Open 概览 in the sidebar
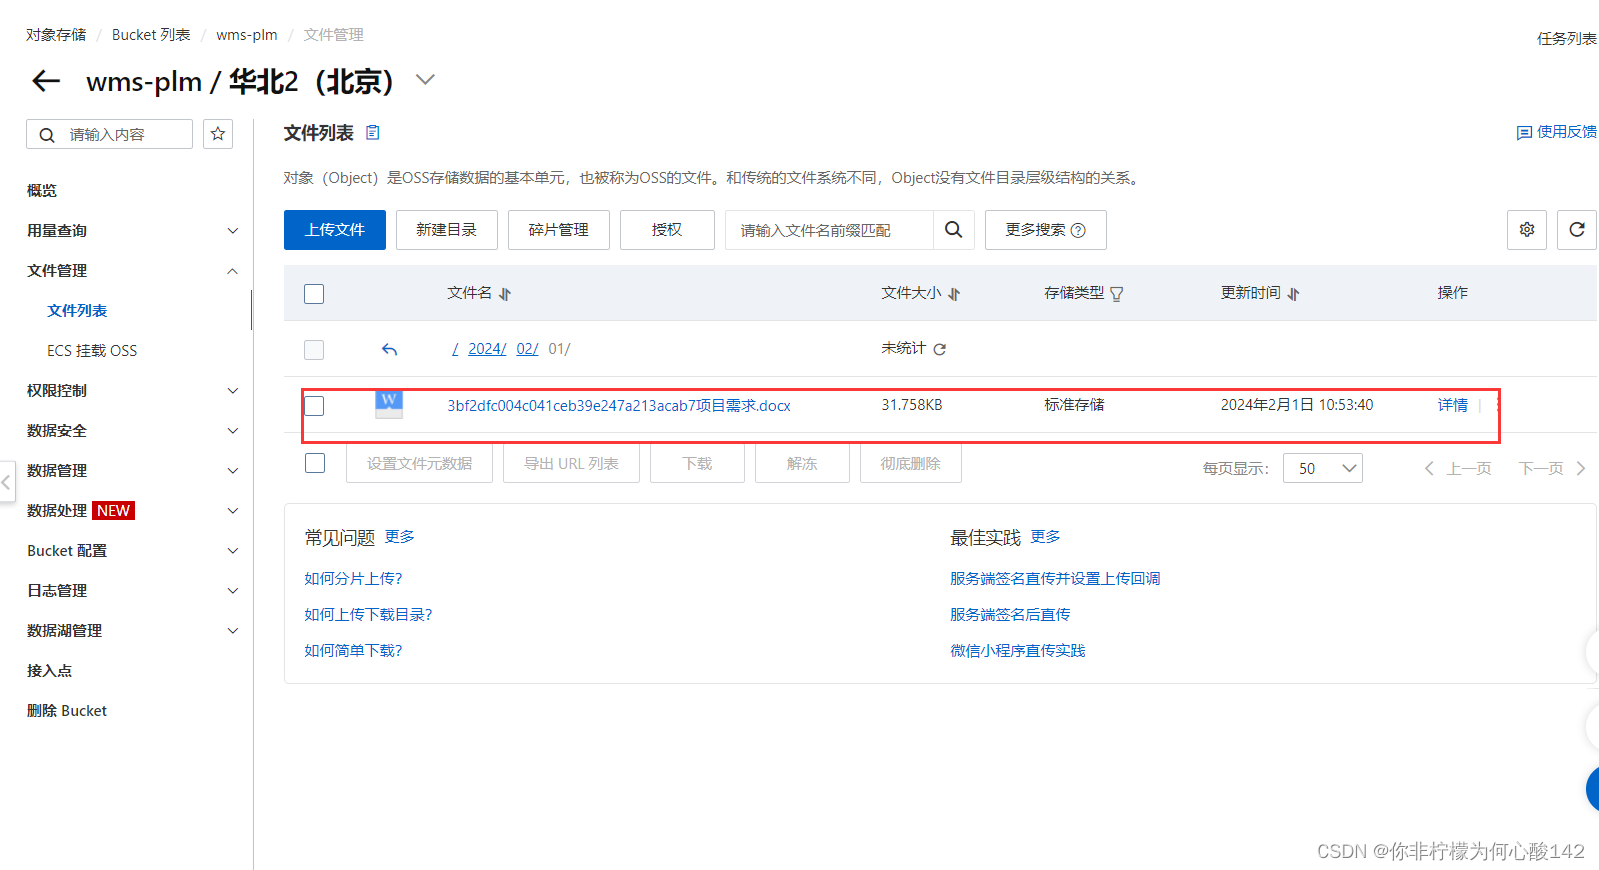This screenshot has width=1599, height=870. click(42, 191)
